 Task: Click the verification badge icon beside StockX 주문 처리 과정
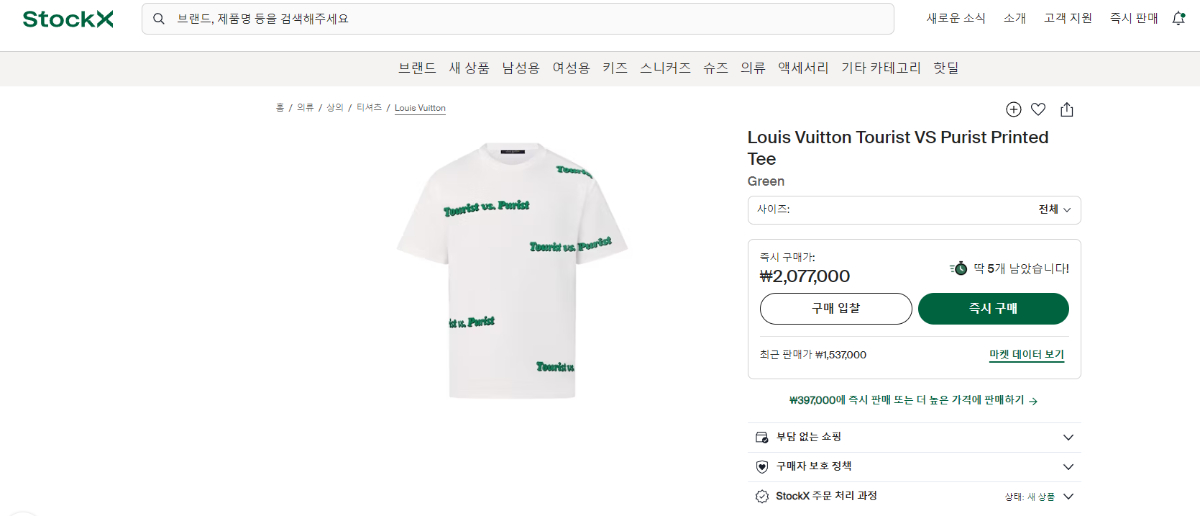(x=762, y=496)
